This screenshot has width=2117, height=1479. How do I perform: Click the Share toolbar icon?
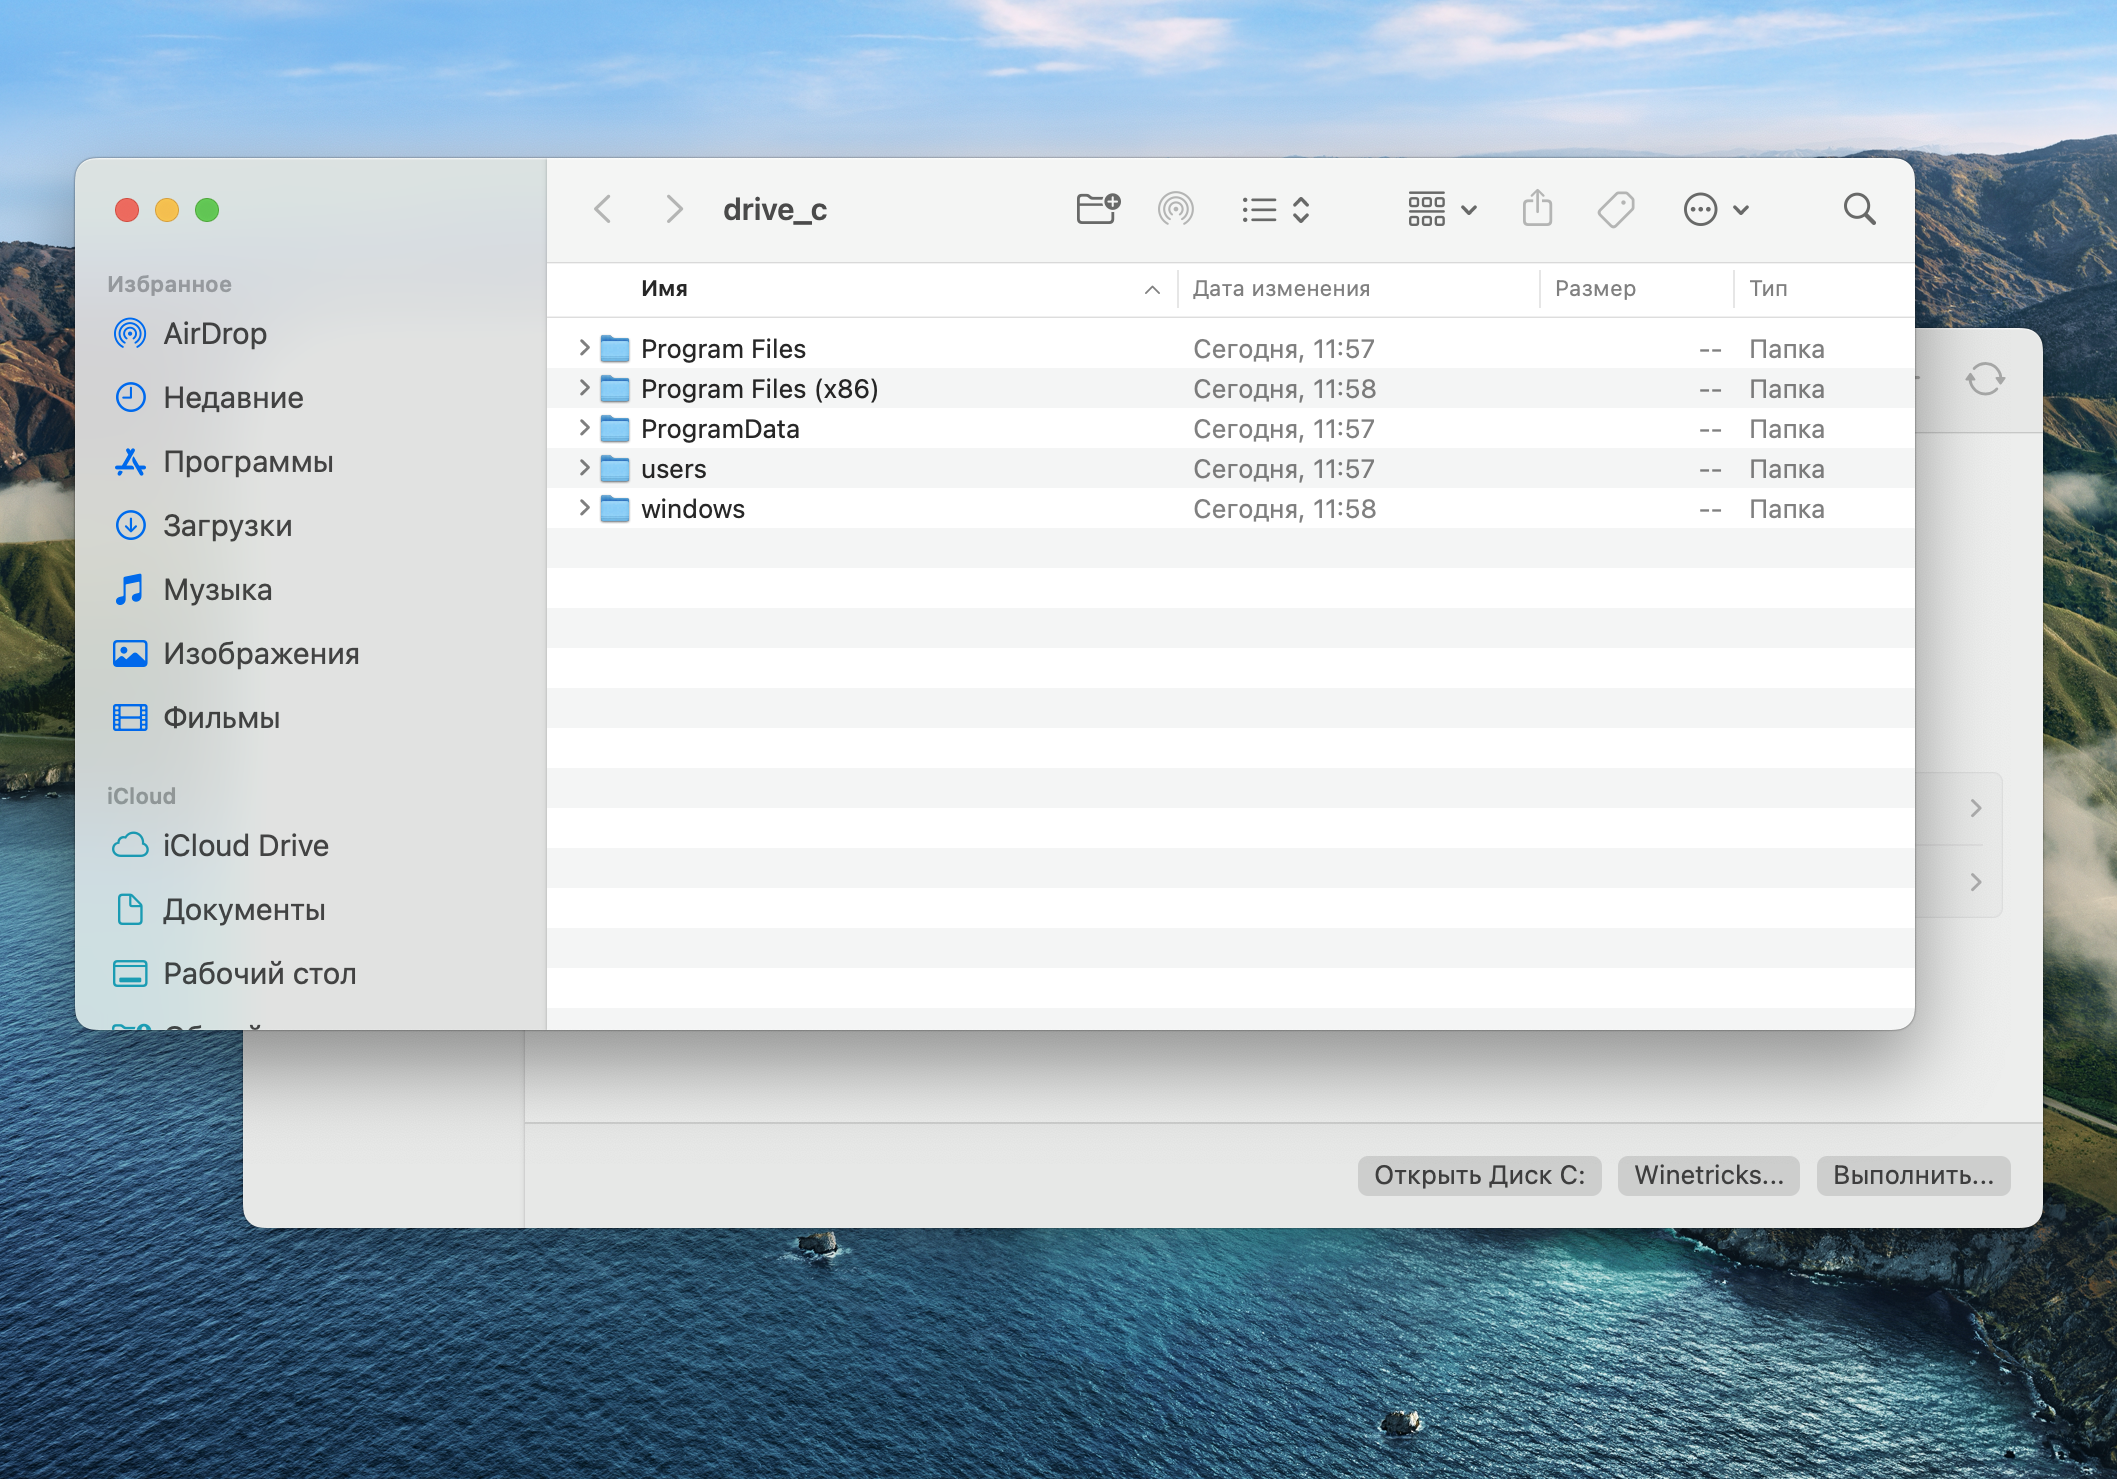[1537, 209]
